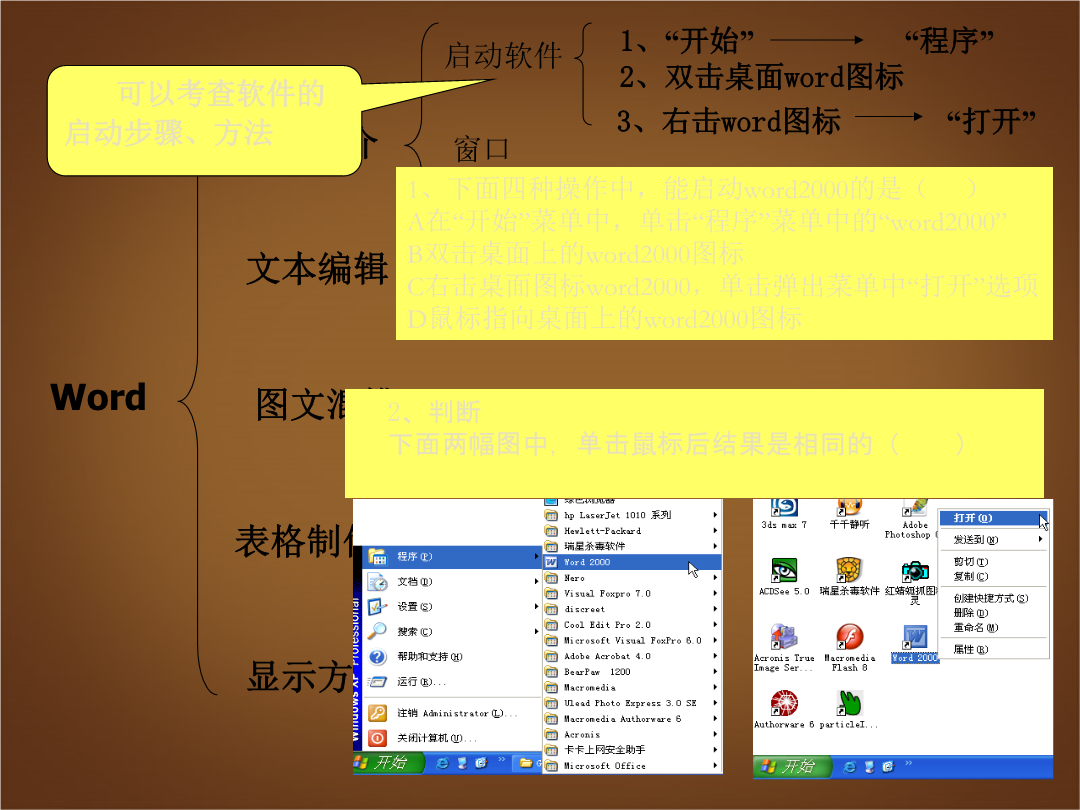Viewport: 1080px width, 810px height.
Task: Click Outlook Express icon beside the open Start menu
Action: pyautogui.click(x=481, y=763)
